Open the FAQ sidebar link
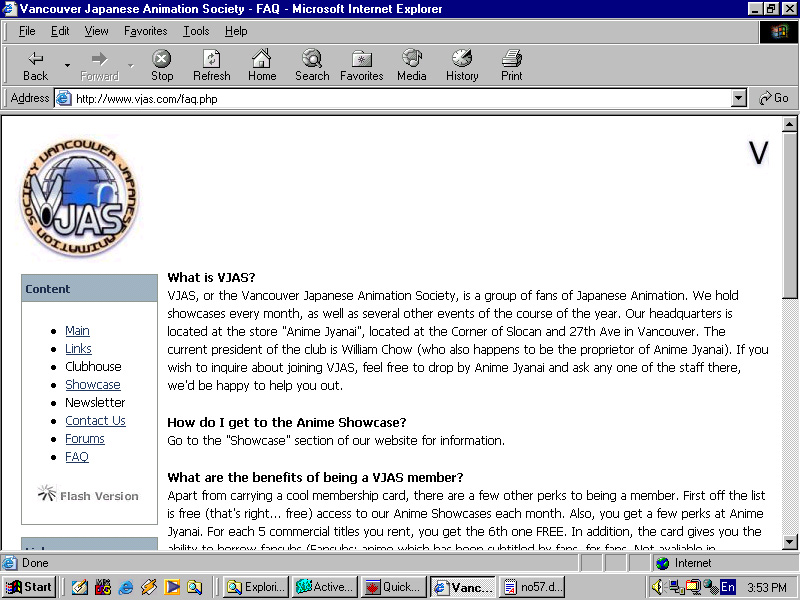Screen dimensions: 800x600 [77, 457]
